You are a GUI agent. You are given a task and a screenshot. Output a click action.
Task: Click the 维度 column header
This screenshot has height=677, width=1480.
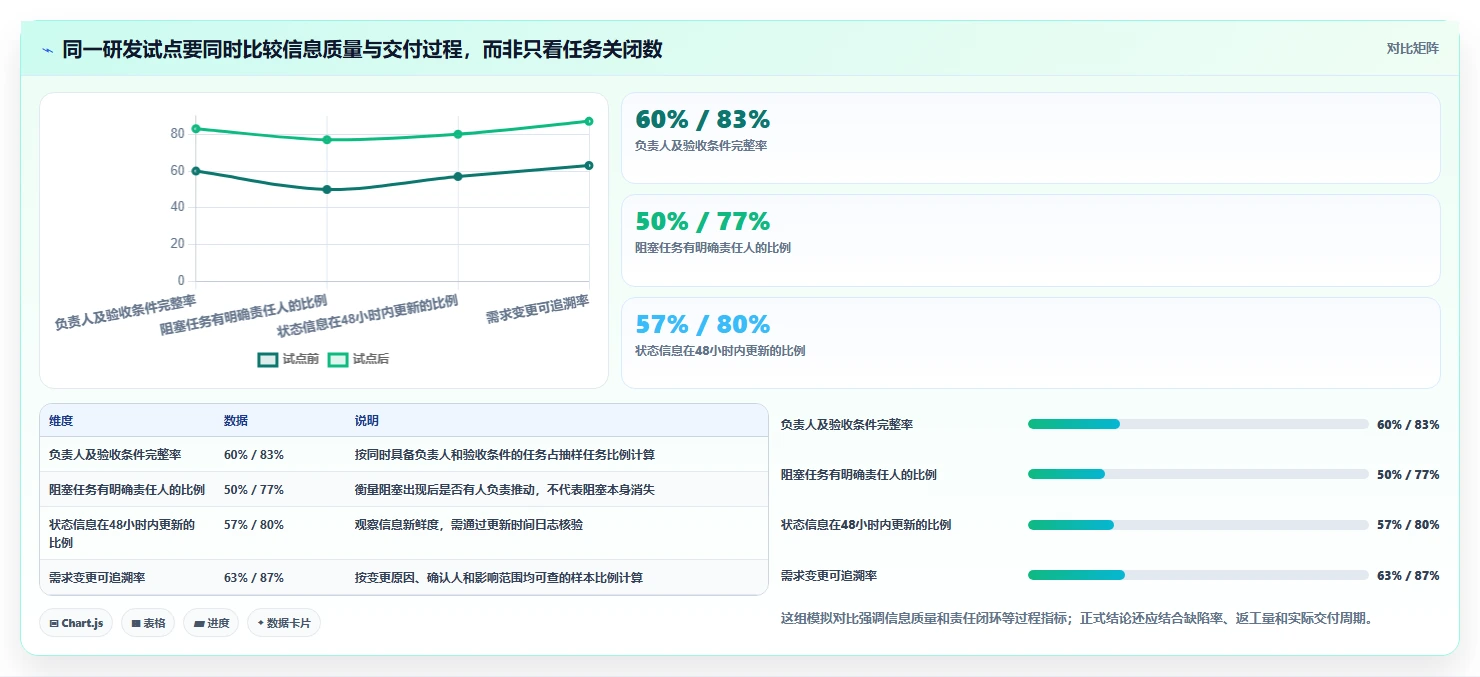click(x=61, y=421)
